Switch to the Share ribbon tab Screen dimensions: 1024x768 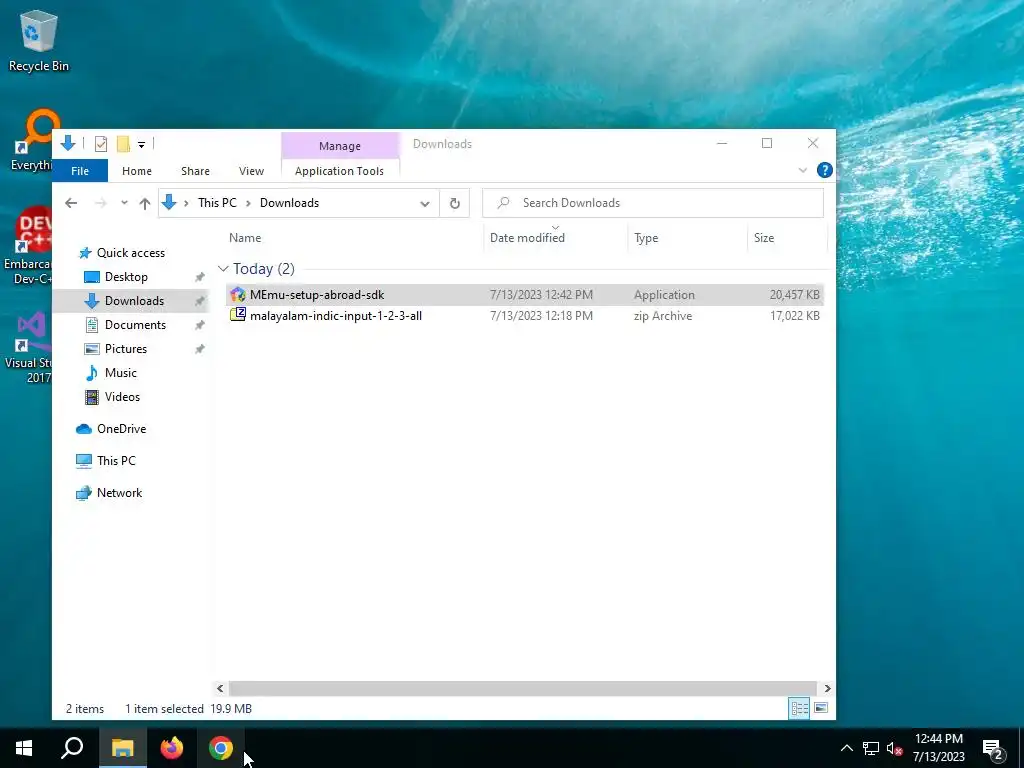click(x=195, y=171)
